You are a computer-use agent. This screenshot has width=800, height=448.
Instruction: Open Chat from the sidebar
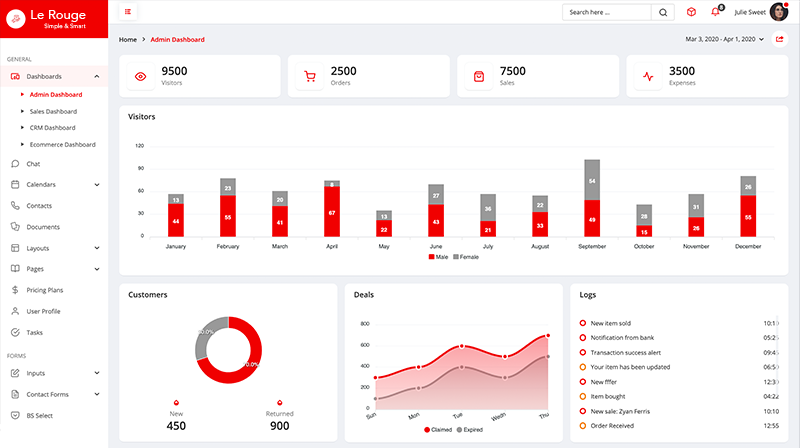[33, 163]
